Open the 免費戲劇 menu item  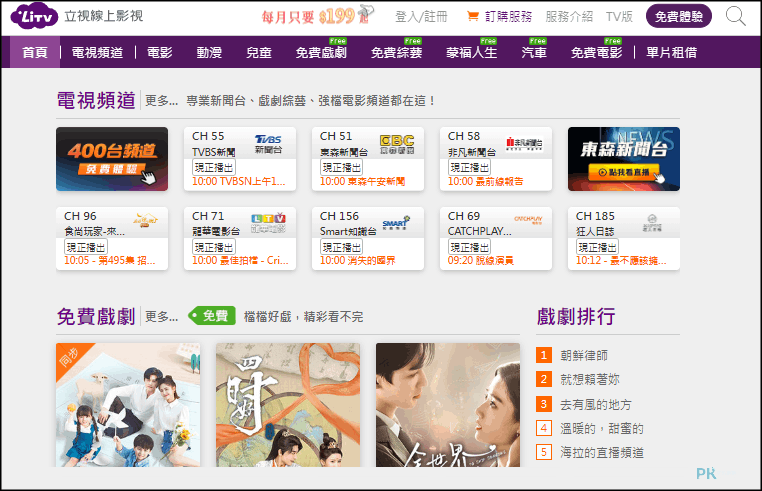click(x=321, y=52)
